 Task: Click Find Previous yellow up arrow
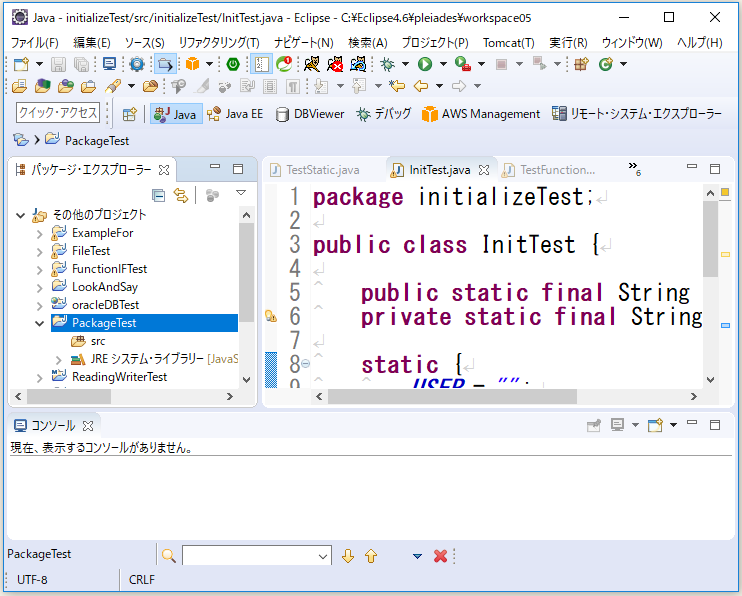point(371,556)
